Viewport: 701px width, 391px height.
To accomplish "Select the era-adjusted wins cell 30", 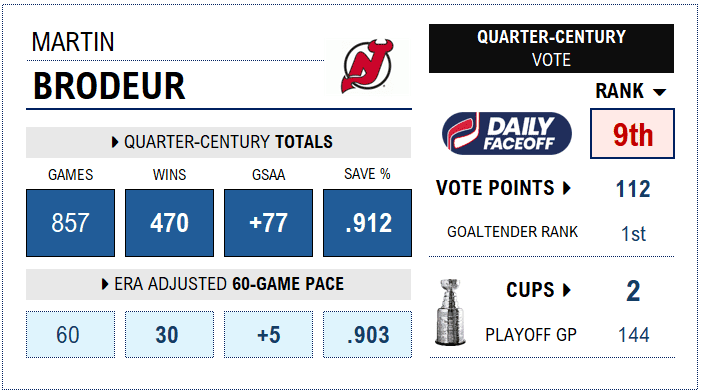I will (x=169, y=334).
